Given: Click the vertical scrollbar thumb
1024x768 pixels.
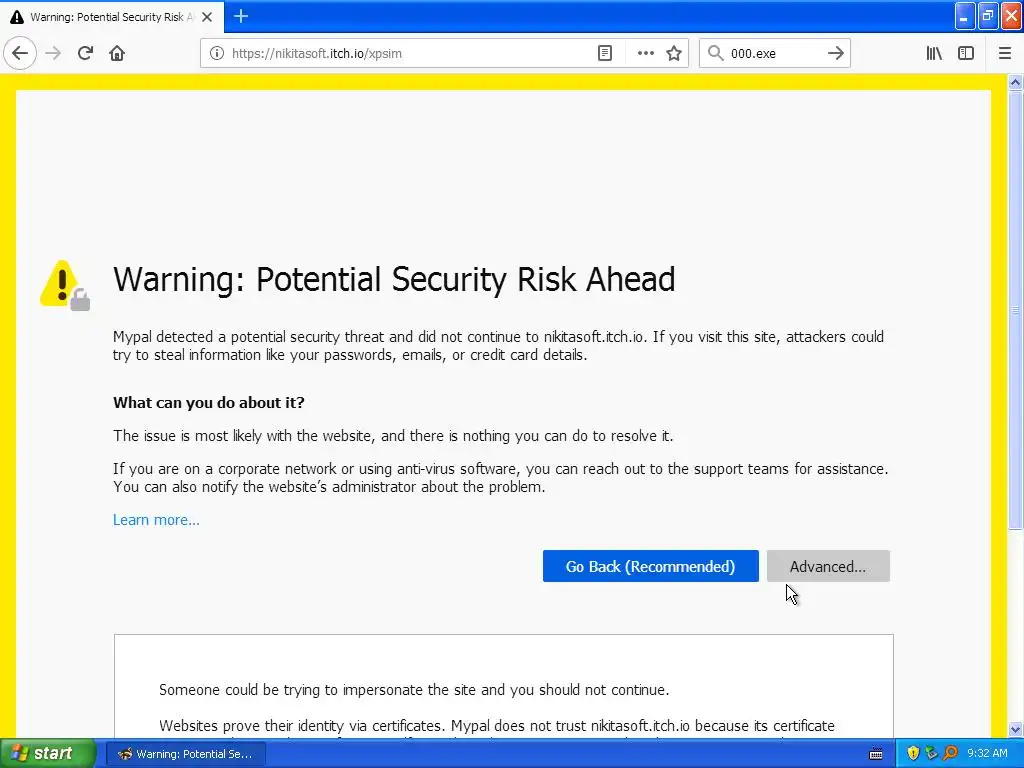Looking at the screenshot, I should click(1015, 310).
